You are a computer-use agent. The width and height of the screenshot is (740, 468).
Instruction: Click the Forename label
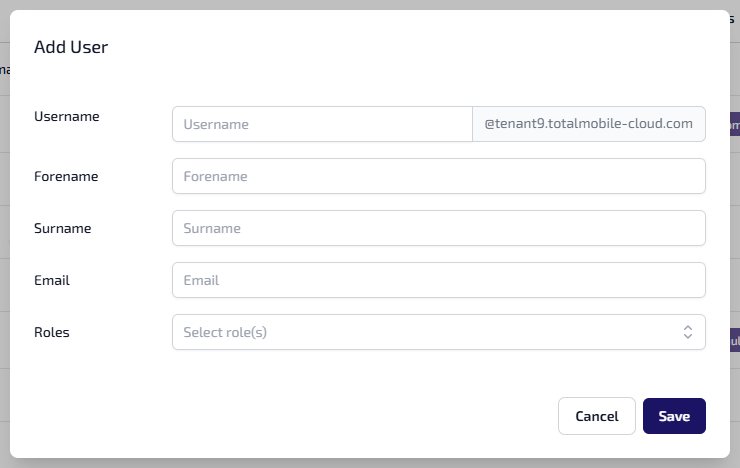pyautogui.click(x=66, y=176)
